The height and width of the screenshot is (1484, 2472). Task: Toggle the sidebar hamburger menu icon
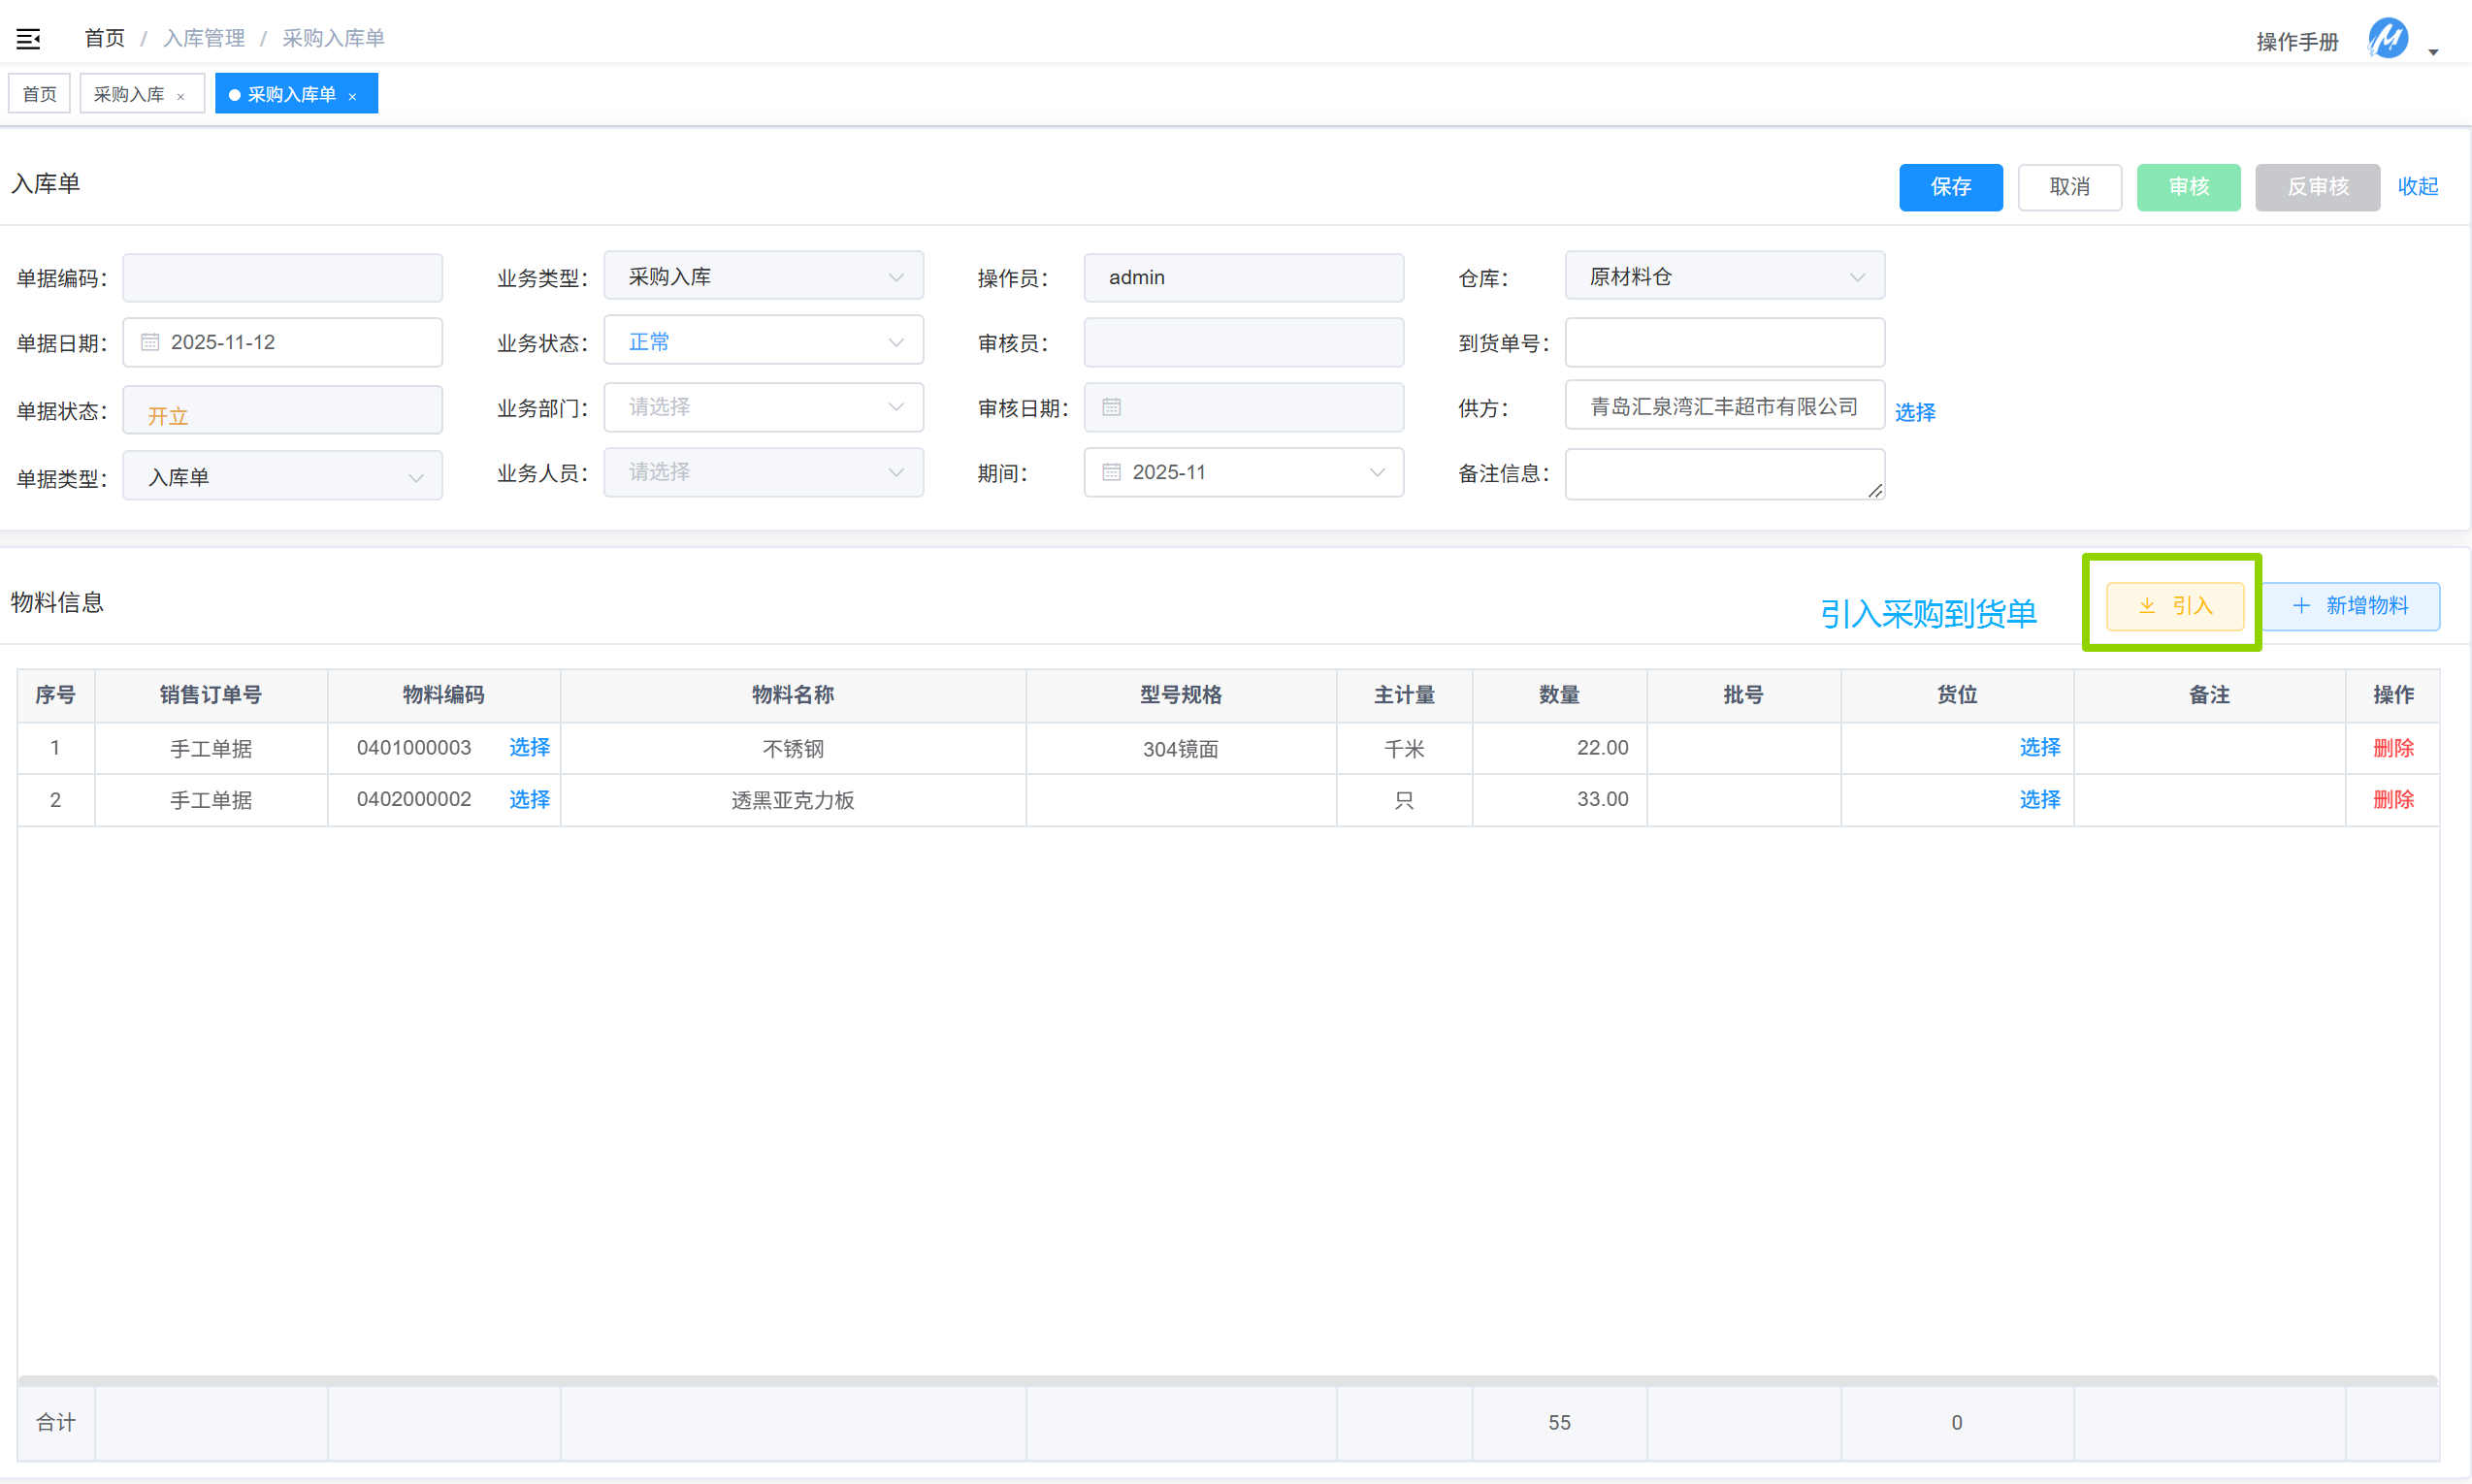[28, 39]
